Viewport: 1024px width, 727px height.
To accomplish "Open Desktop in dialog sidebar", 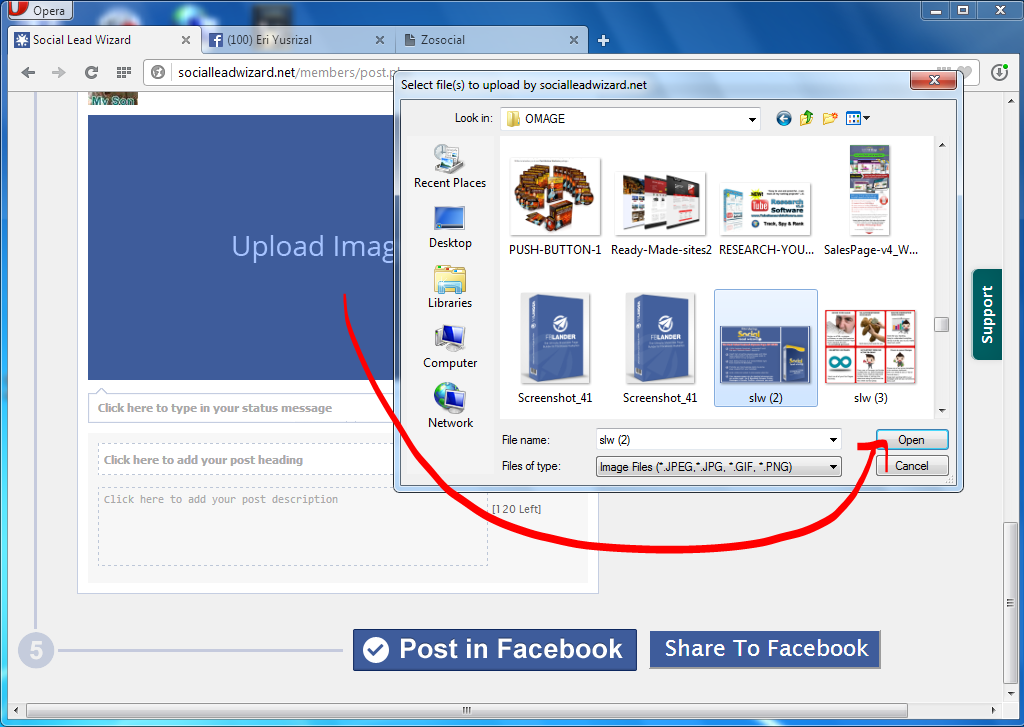I will coord(450,227).
